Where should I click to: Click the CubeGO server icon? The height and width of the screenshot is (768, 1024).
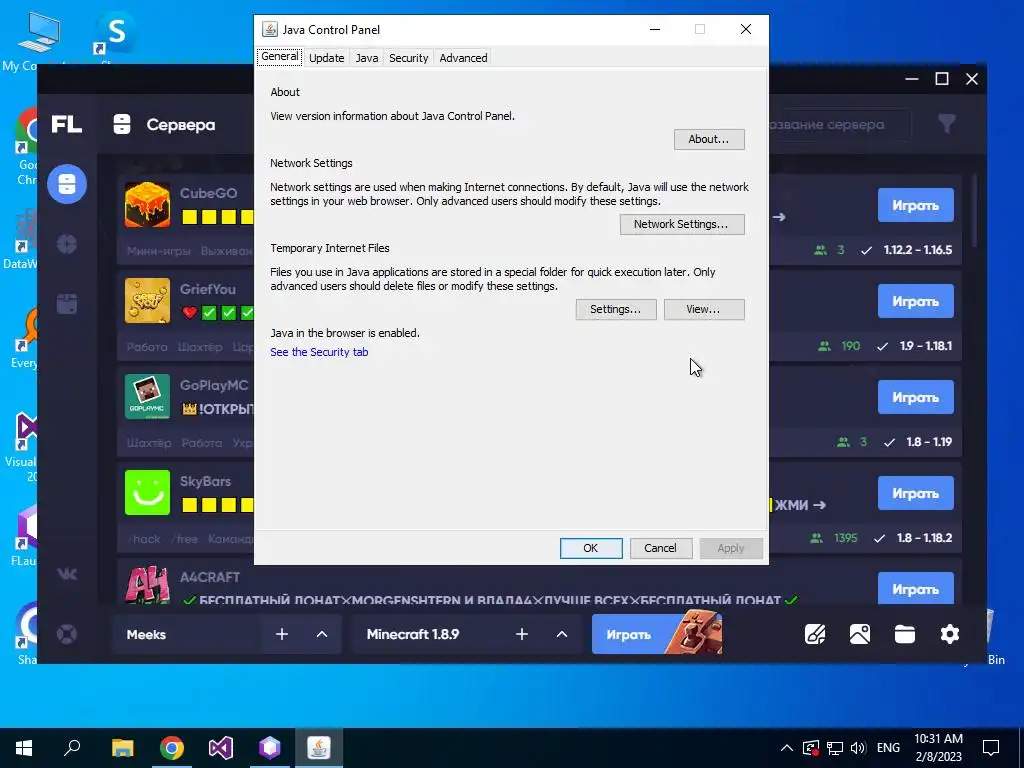pos(148,204)
